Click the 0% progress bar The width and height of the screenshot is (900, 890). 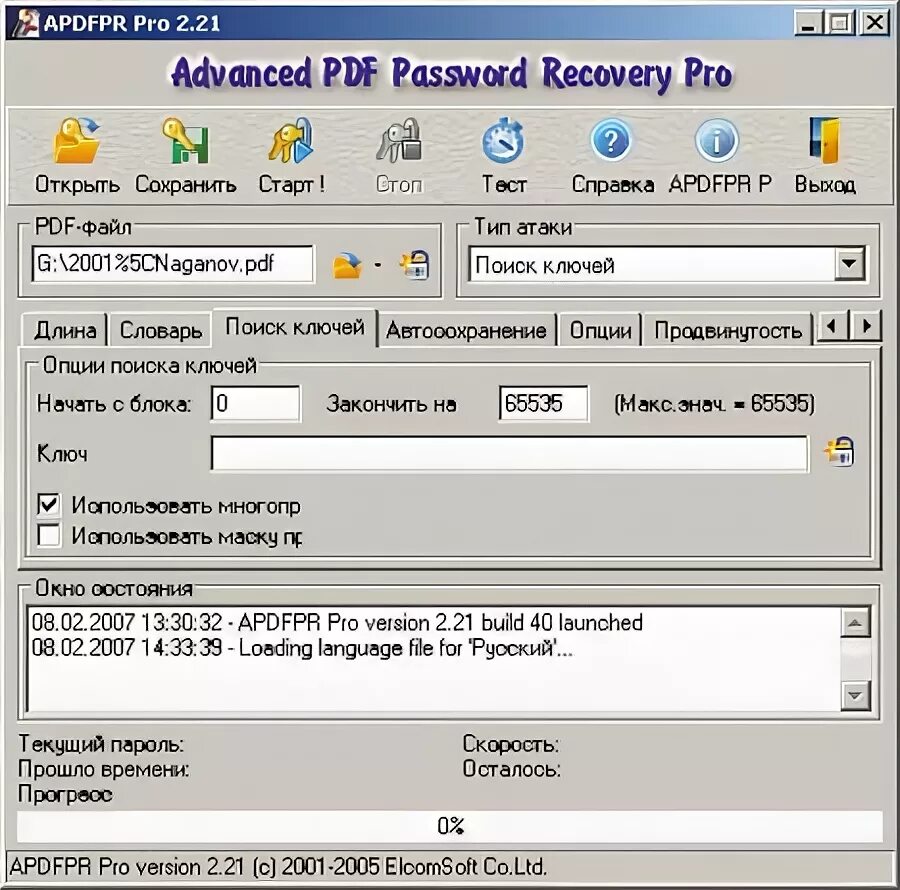450,826
